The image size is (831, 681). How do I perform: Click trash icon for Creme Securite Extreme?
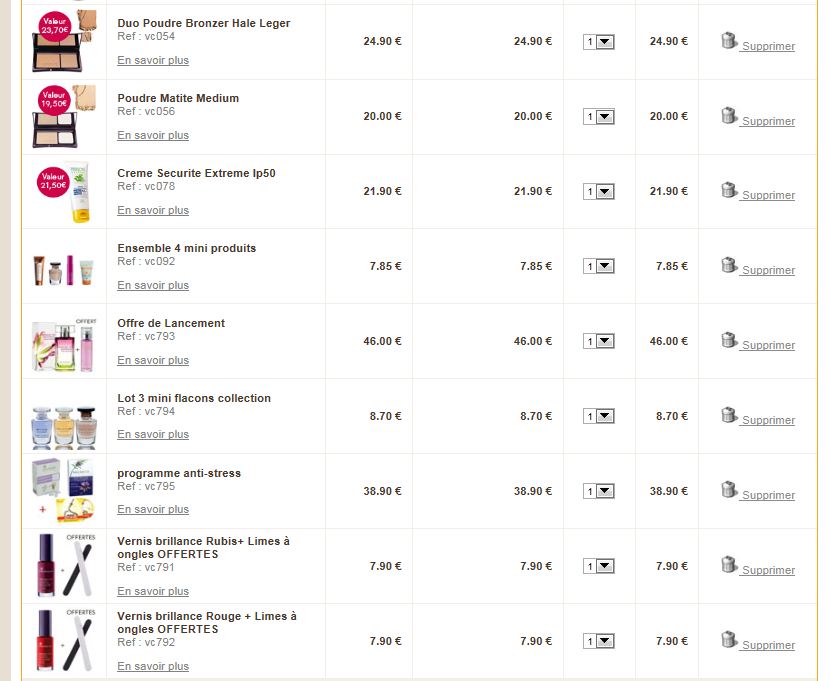[729, 190]
